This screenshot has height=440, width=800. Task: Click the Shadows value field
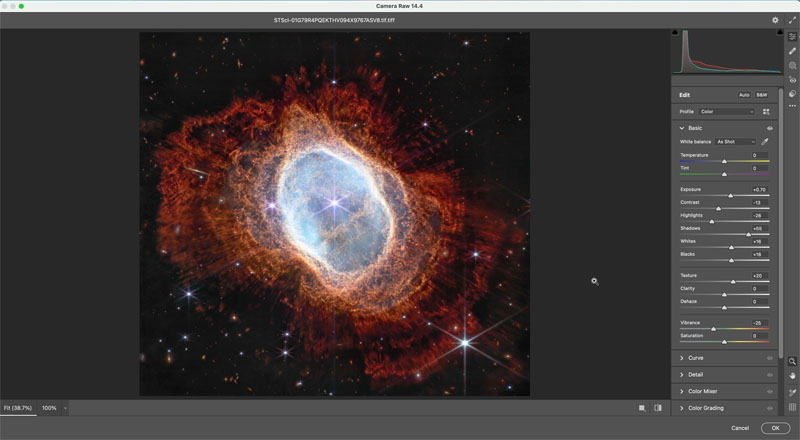759,228
